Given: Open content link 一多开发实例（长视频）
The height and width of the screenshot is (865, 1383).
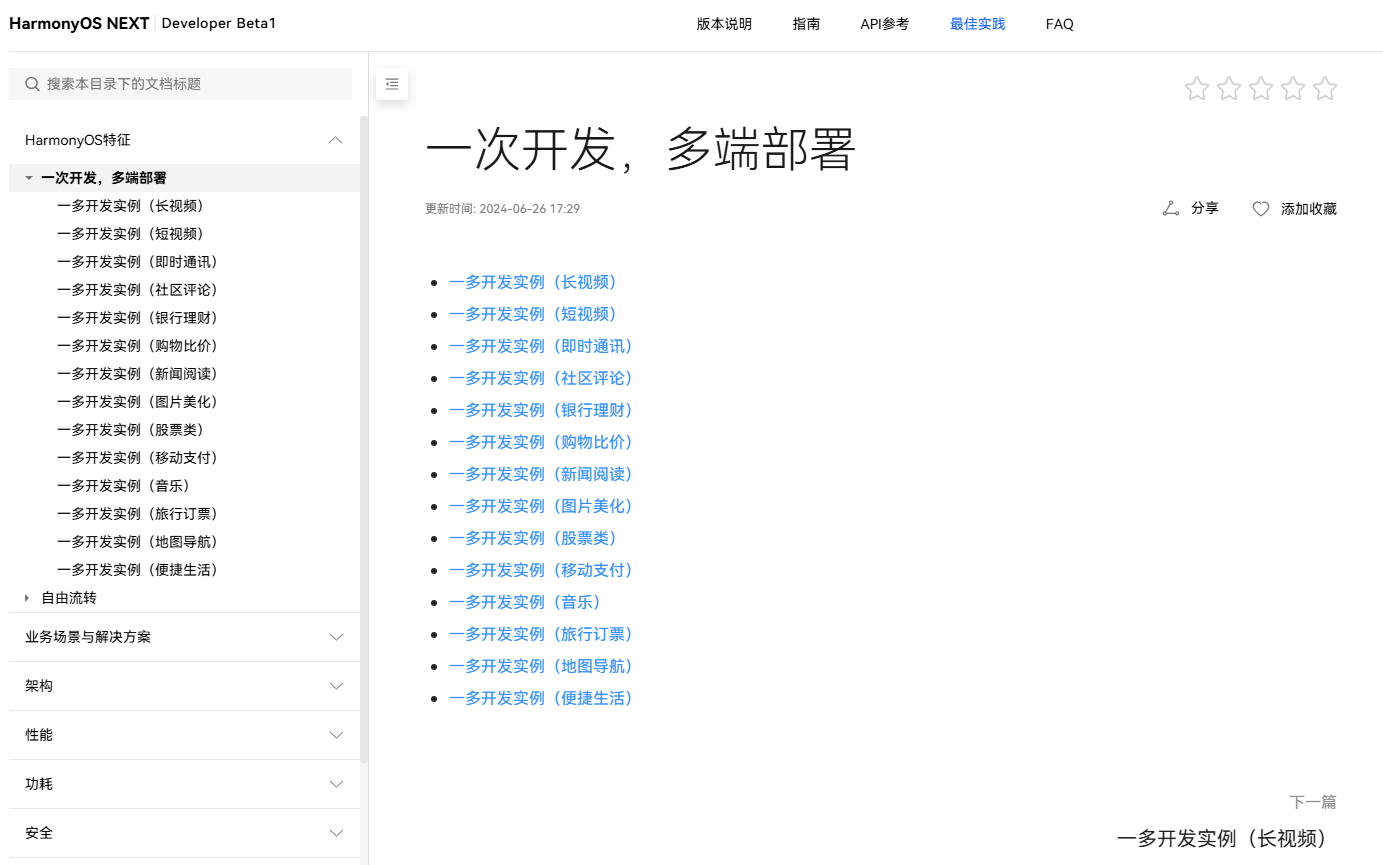Looking at the screenshot, I should (x=536, y=282).
